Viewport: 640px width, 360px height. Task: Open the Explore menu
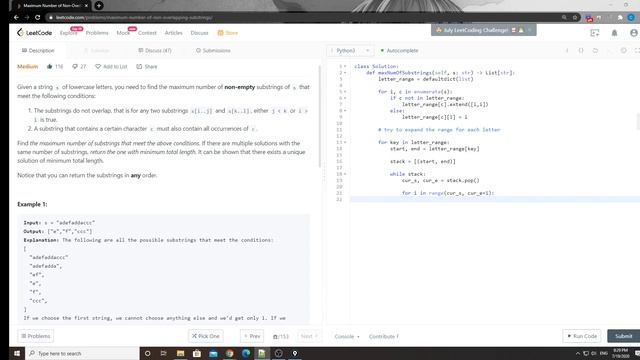(x=68, y=33)
